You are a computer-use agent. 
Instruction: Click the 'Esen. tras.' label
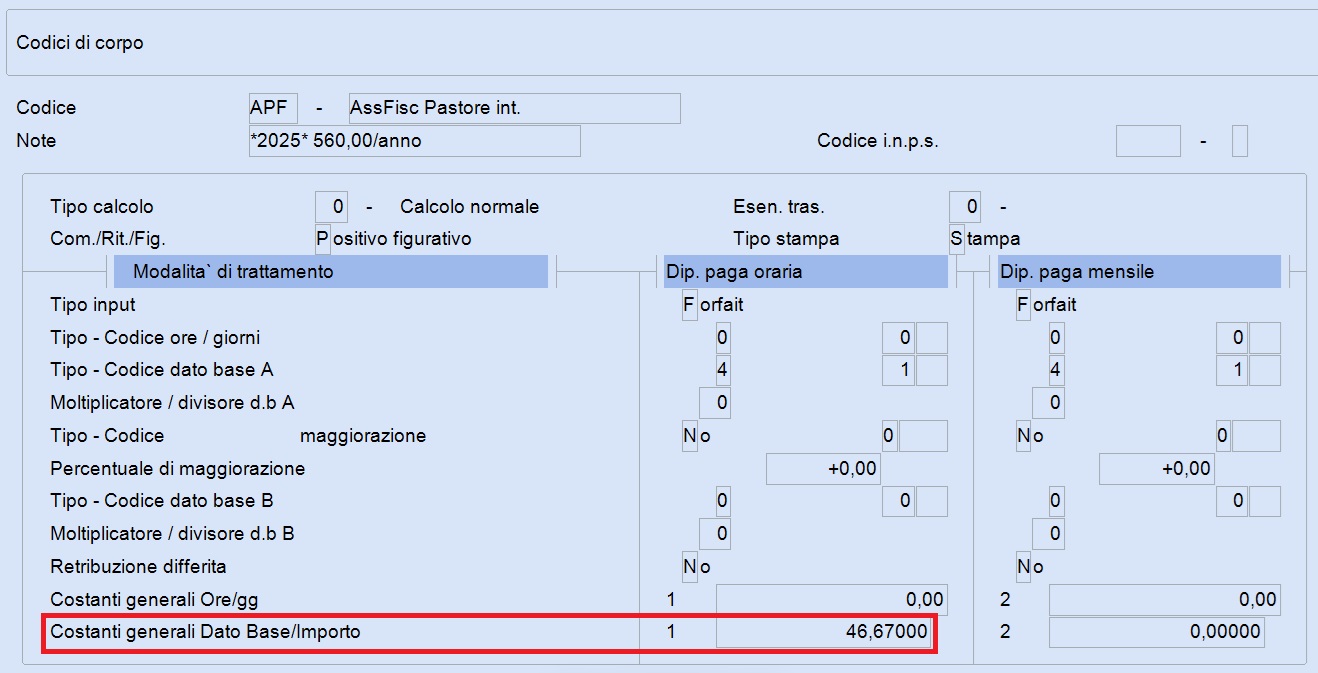779,207
